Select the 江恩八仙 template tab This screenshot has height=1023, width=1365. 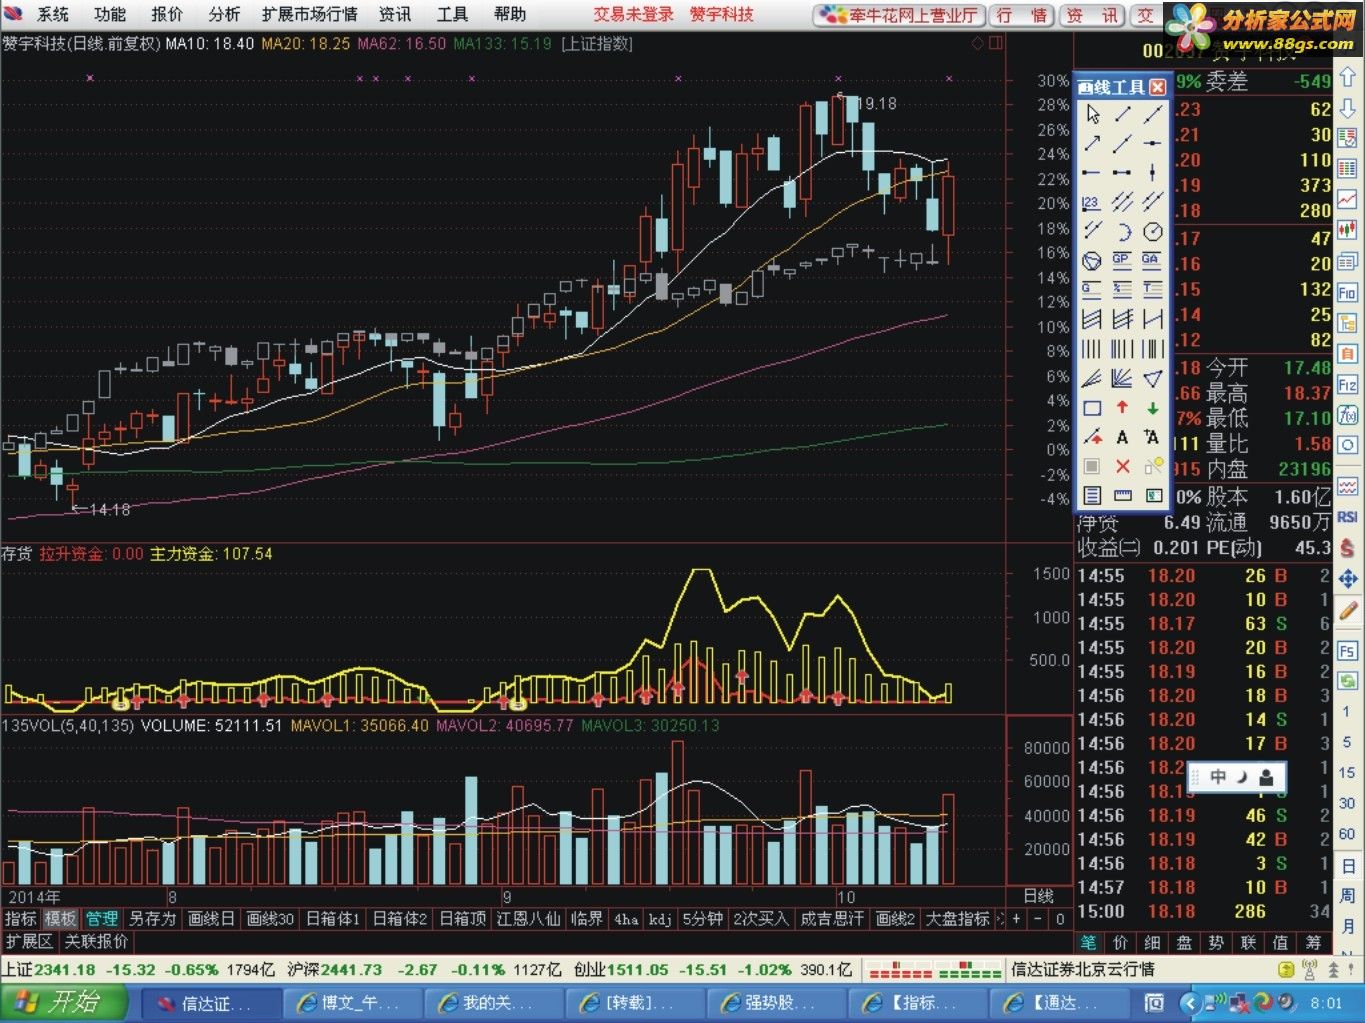pyautogui.click(x=528, y=918)
